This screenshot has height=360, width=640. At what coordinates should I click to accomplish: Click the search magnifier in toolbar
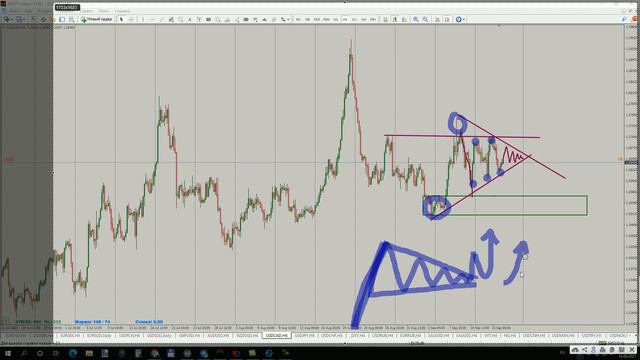pyautogui.click(x=624, y=19)
